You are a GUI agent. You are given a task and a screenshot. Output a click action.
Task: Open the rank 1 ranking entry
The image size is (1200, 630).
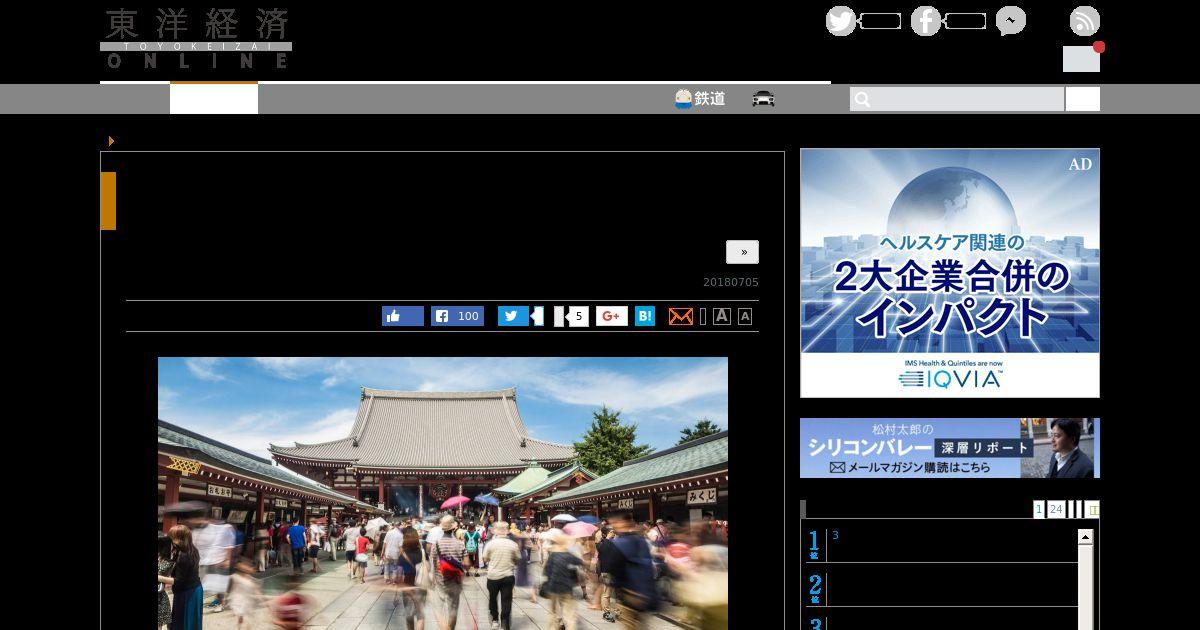(941, 545)
